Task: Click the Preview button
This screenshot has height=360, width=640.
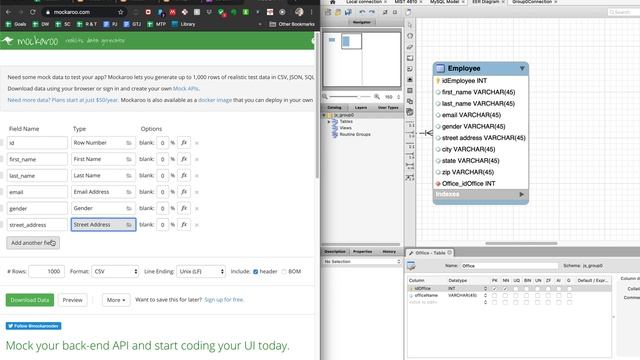Action: pos(73,300)
